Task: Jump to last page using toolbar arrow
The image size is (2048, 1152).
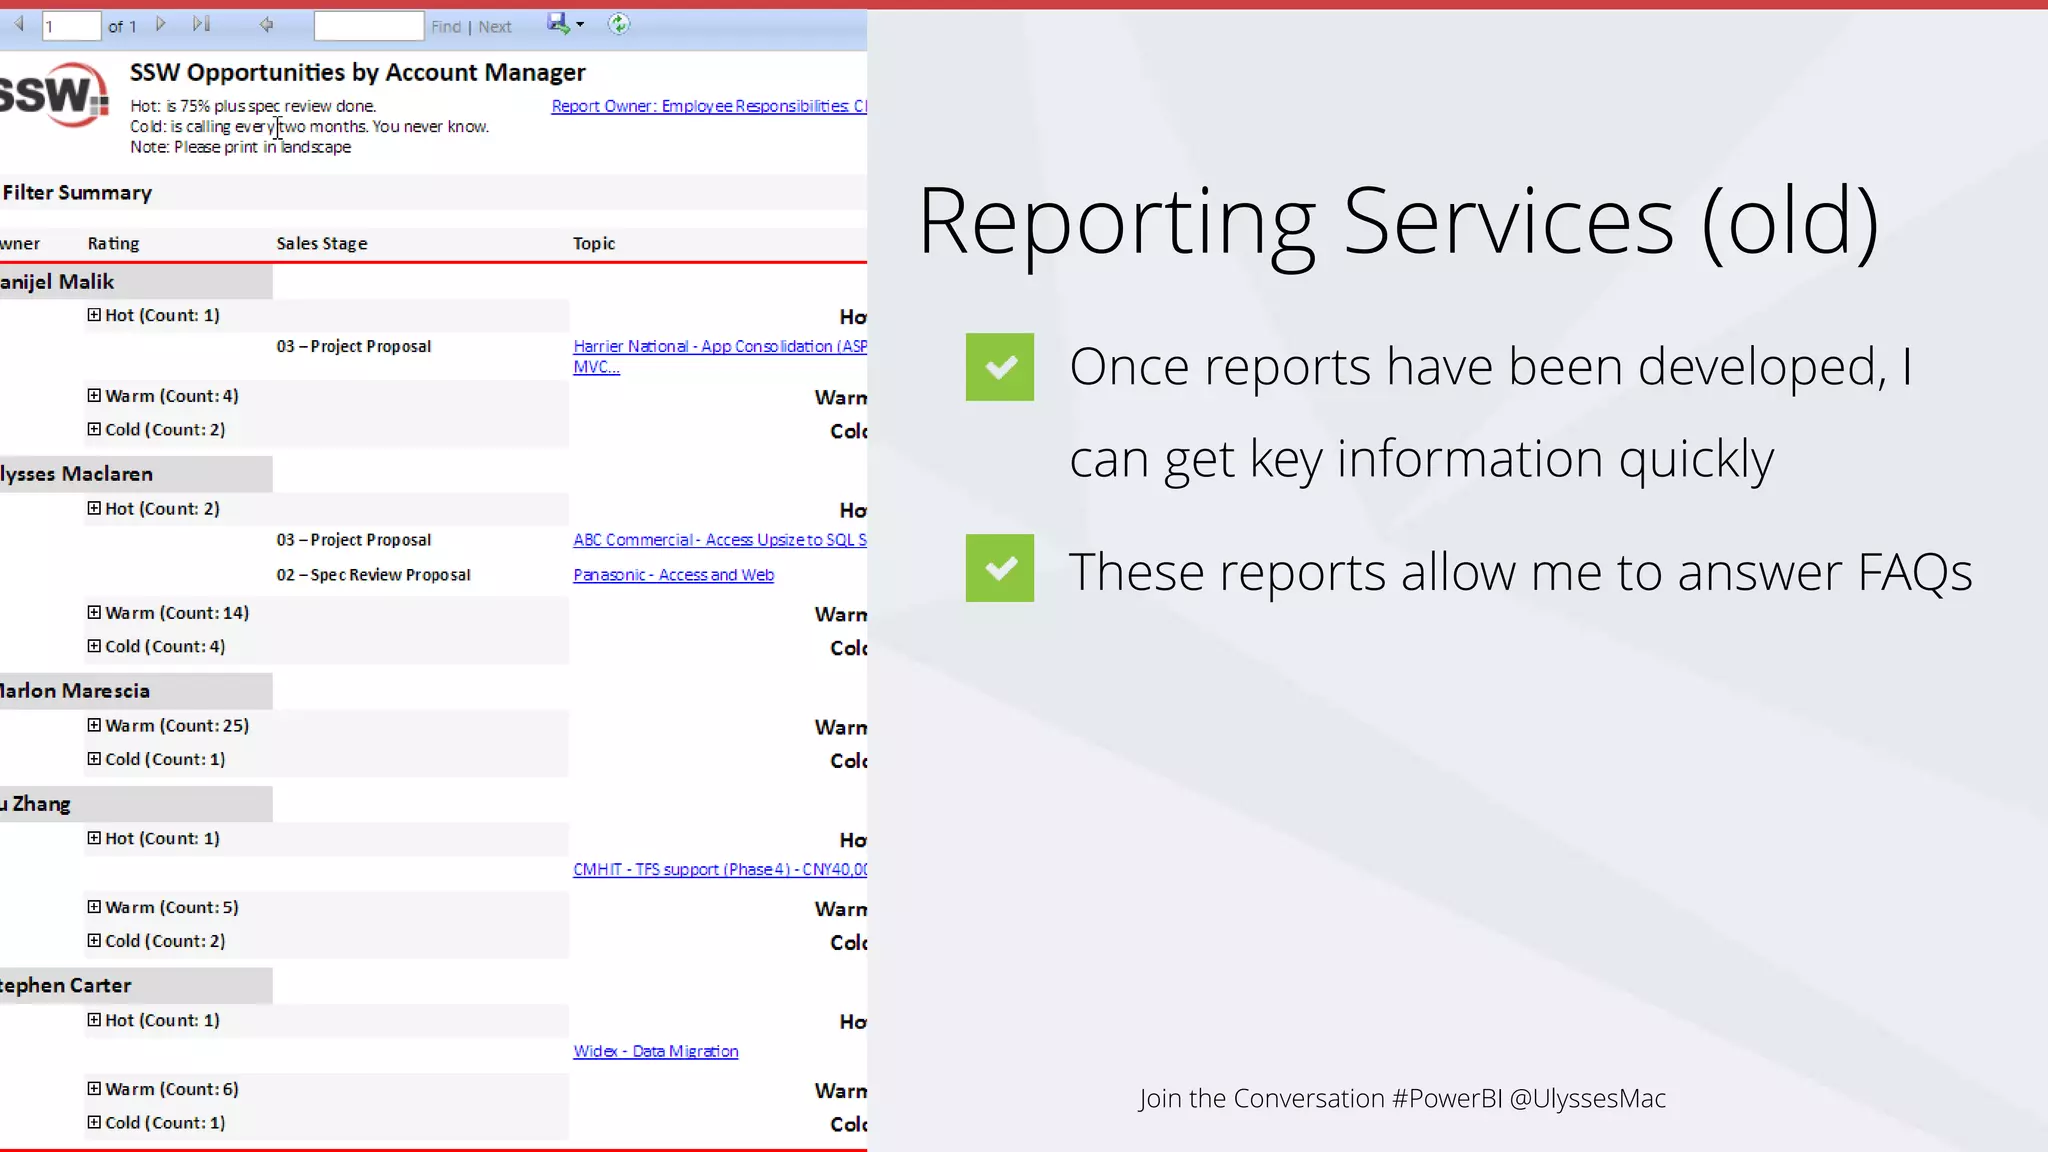Action: coord(201,24)
